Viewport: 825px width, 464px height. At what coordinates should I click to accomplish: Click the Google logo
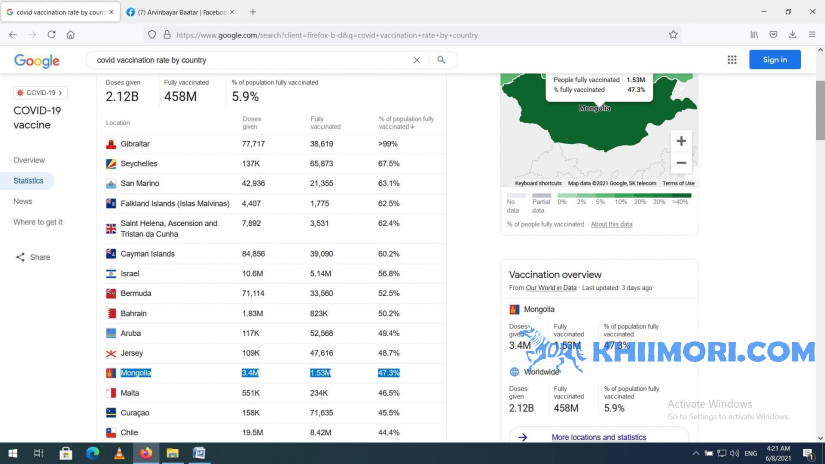[37, 60]
